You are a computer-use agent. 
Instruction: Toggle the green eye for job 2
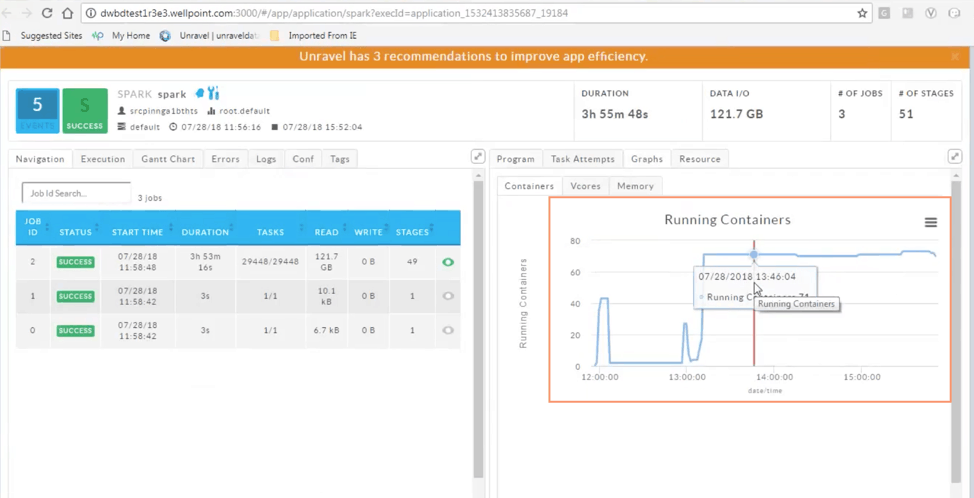[x=448, y=262]
